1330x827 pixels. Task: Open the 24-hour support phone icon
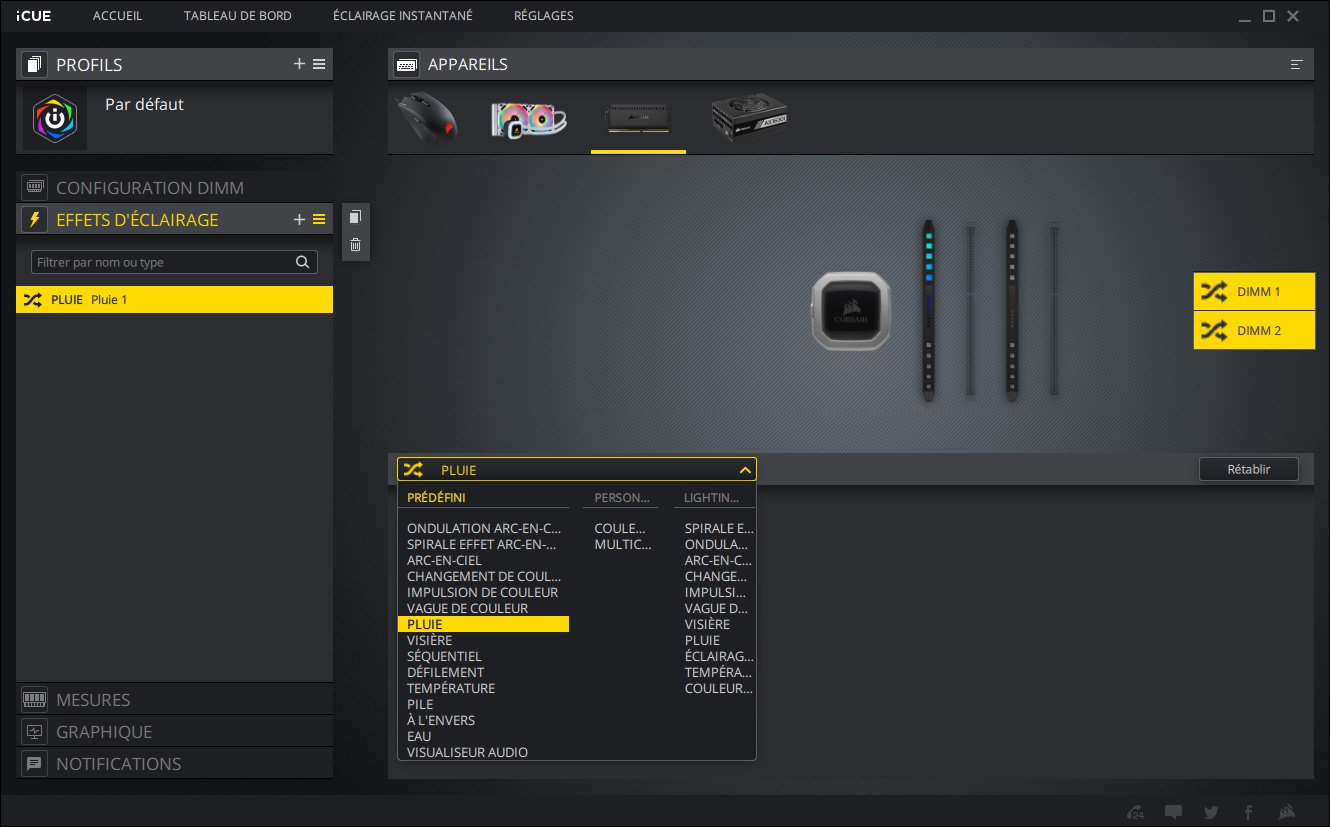pyautogui.click(x=1135, y=812)
